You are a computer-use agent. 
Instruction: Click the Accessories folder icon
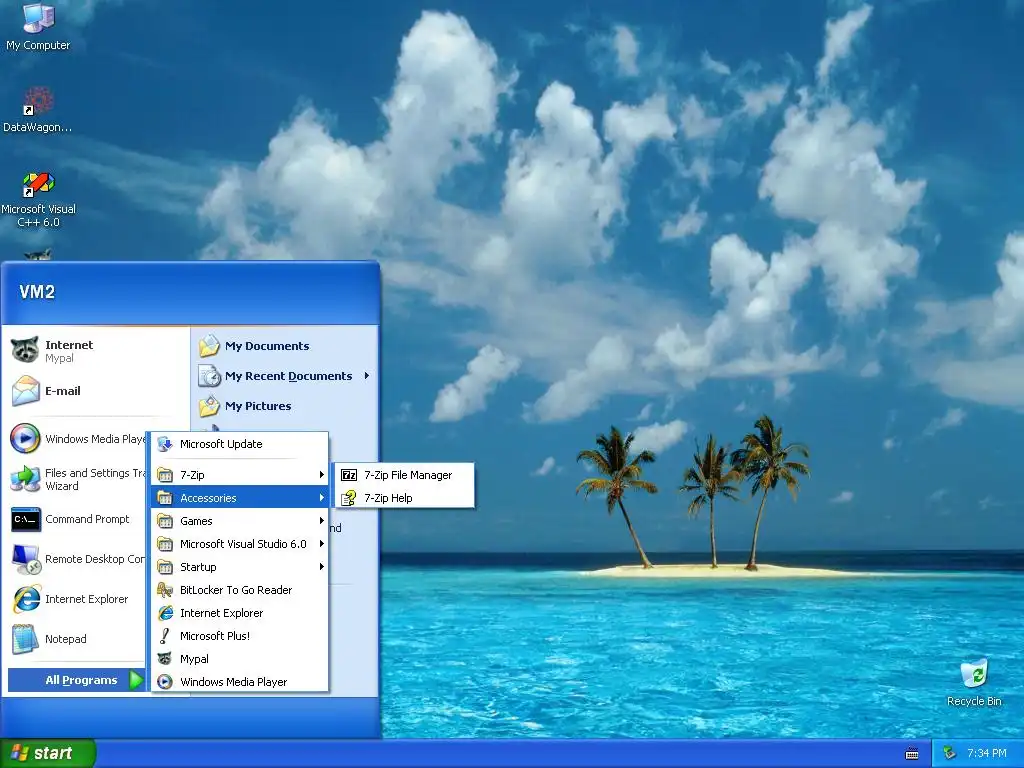[x=165, y=498]
